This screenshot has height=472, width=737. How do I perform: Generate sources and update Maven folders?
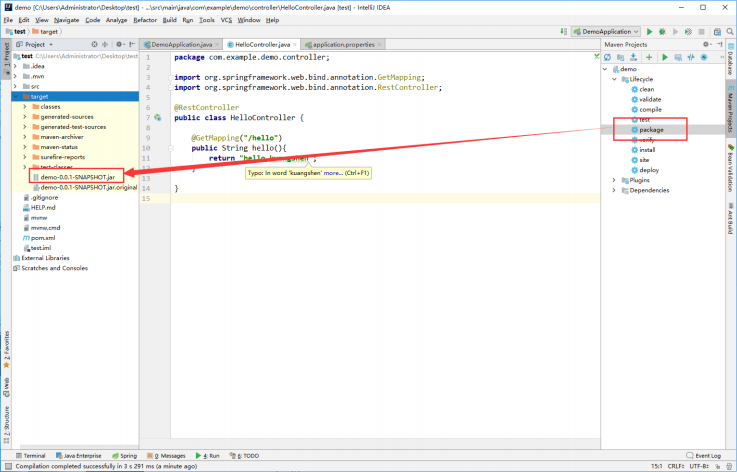(620, 57)
